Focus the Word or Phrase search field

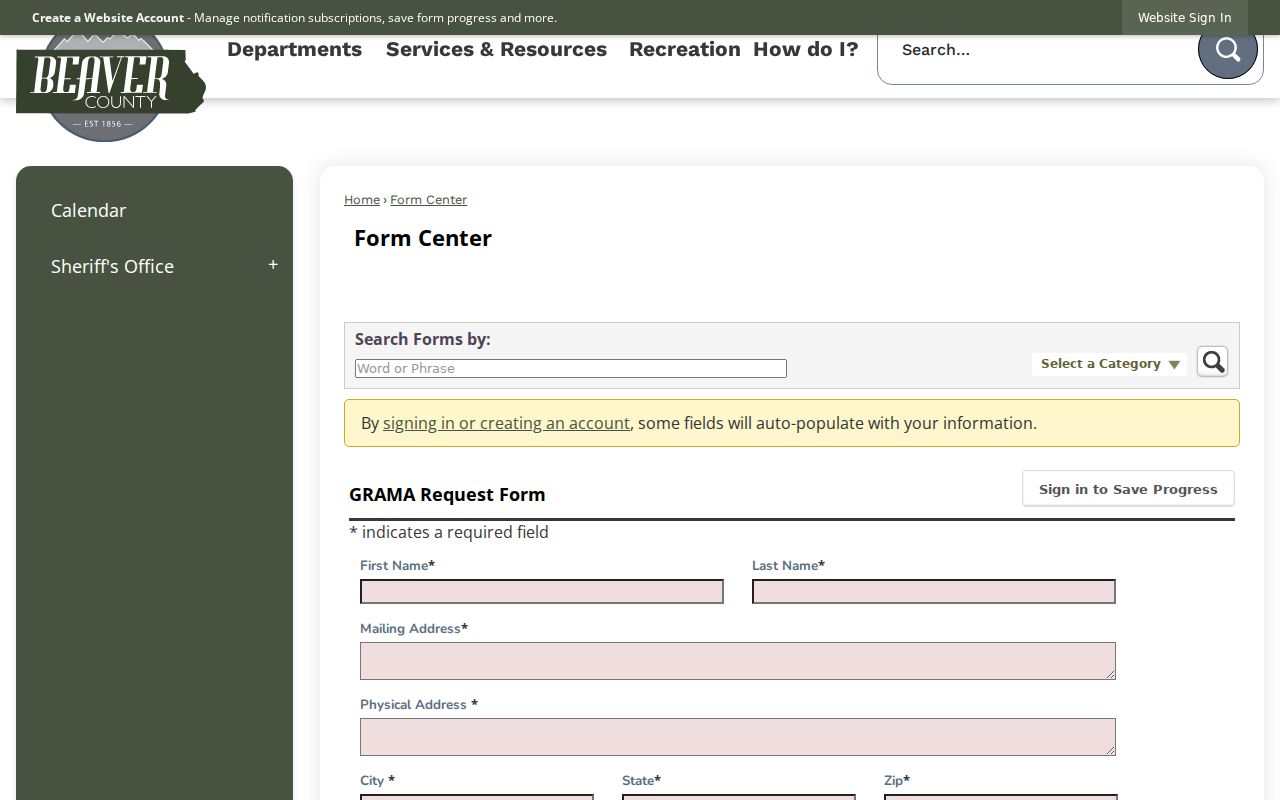[x=571, y=368]
